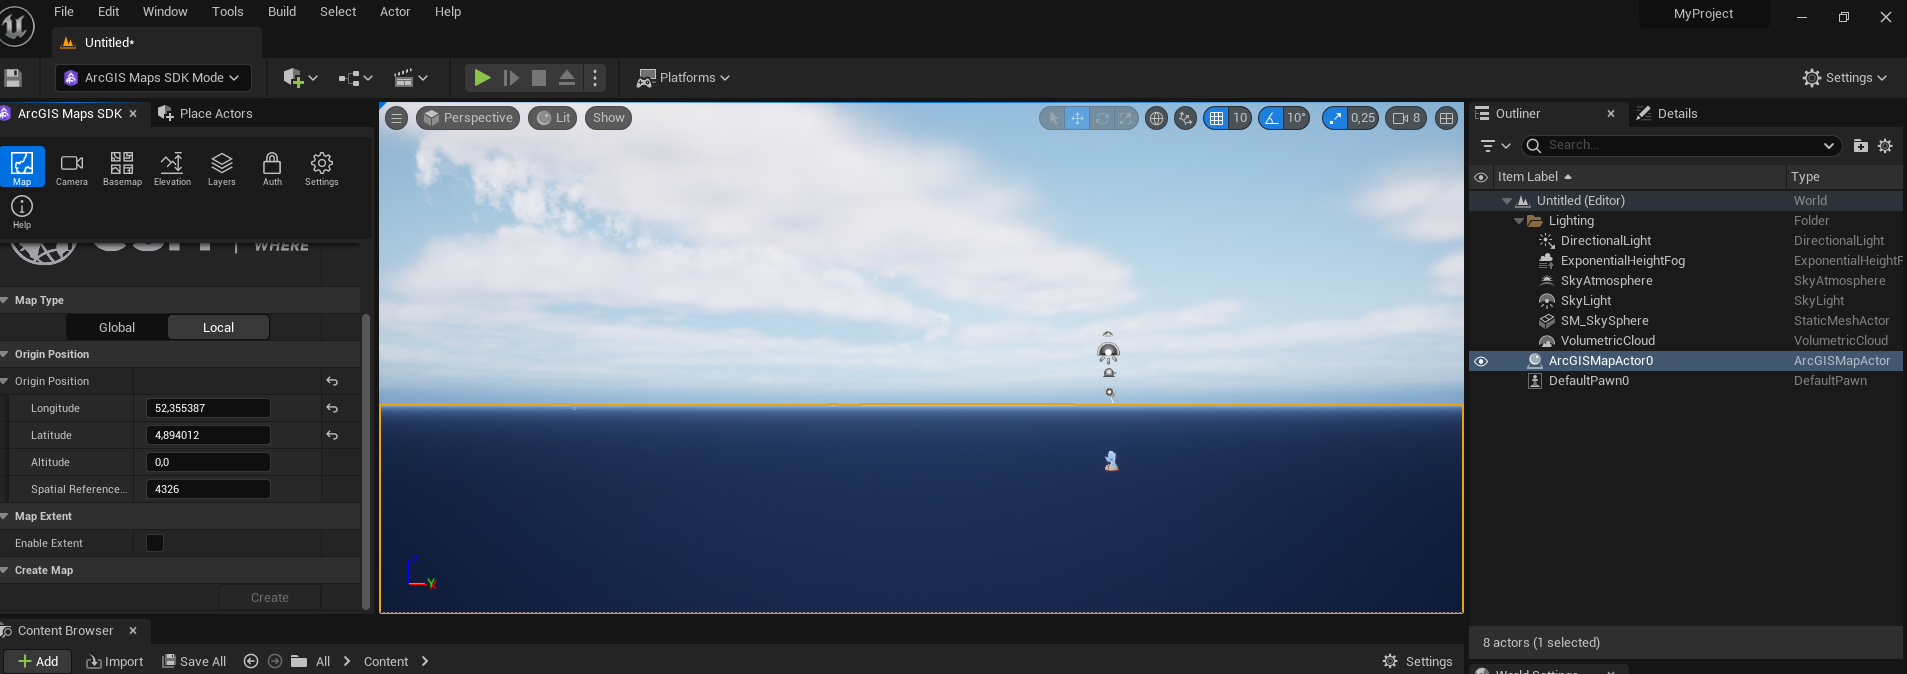Screen dimensions: 1907x674
Task: Reset Latitude value to default
Action: pos(332,435)
